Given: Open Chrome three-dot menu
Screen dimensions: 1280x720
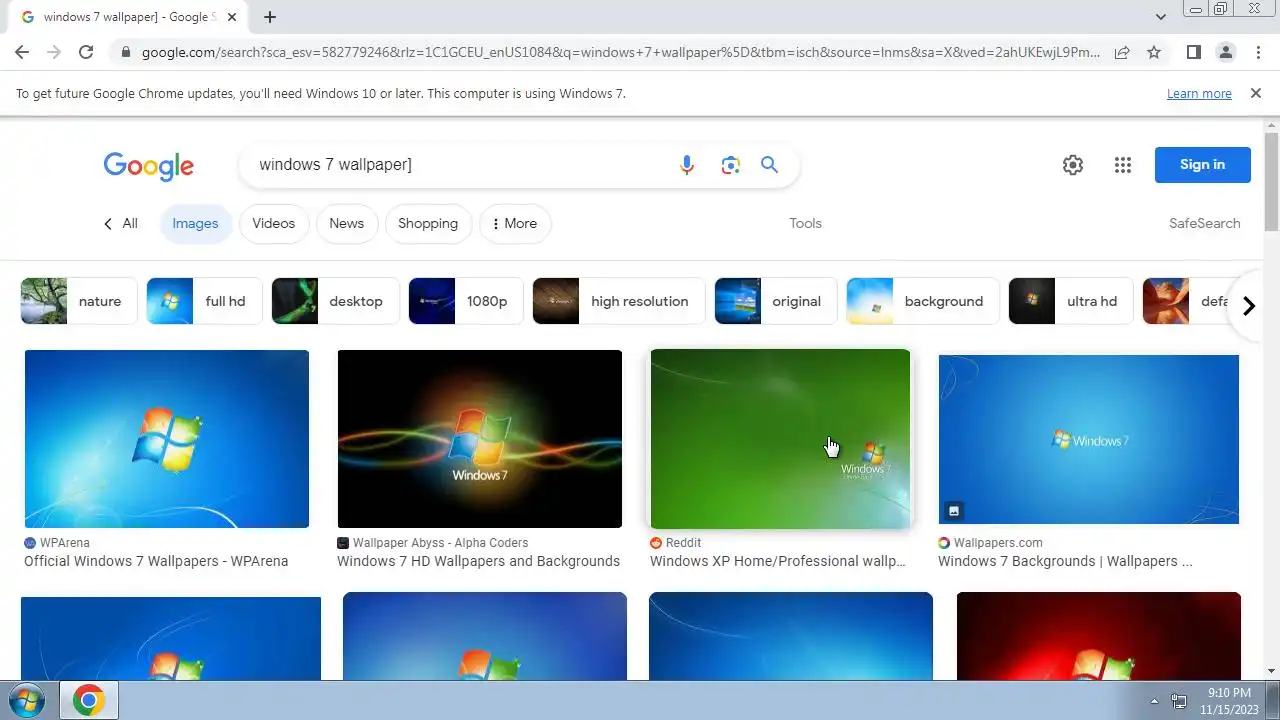Looking at the screenshot, I should pyautogui.click(x=1258, y=52).
